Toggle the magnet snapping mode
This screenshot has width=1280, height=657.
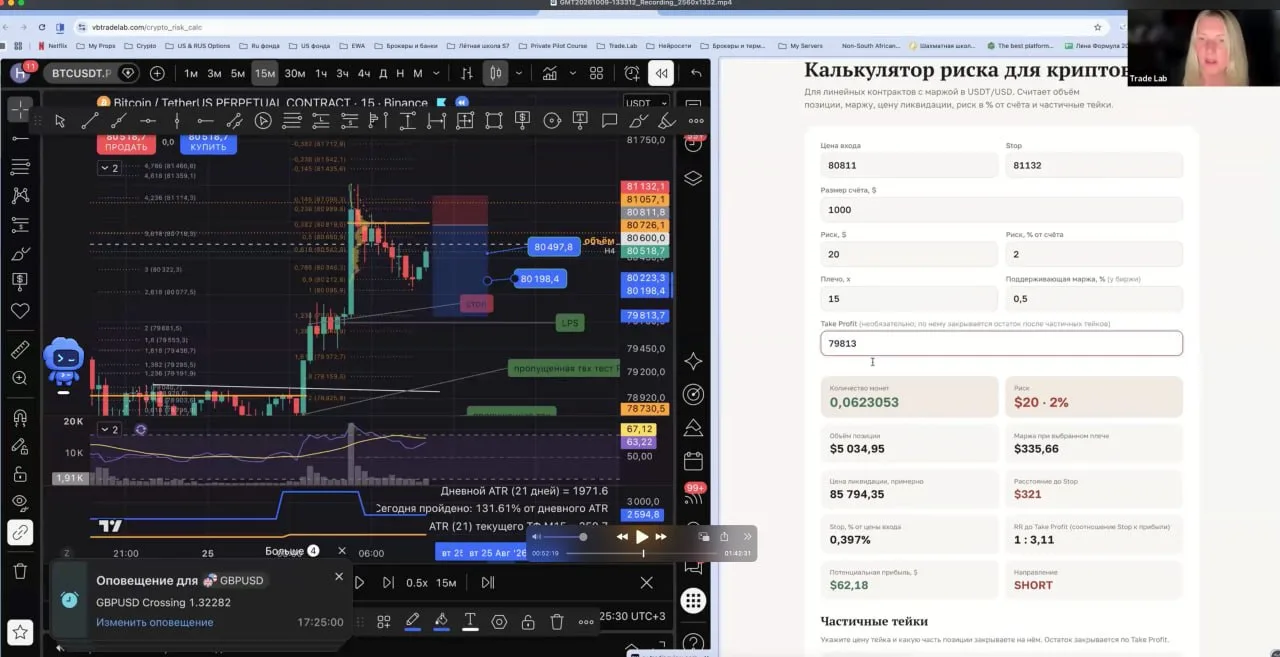click(20, 418)
